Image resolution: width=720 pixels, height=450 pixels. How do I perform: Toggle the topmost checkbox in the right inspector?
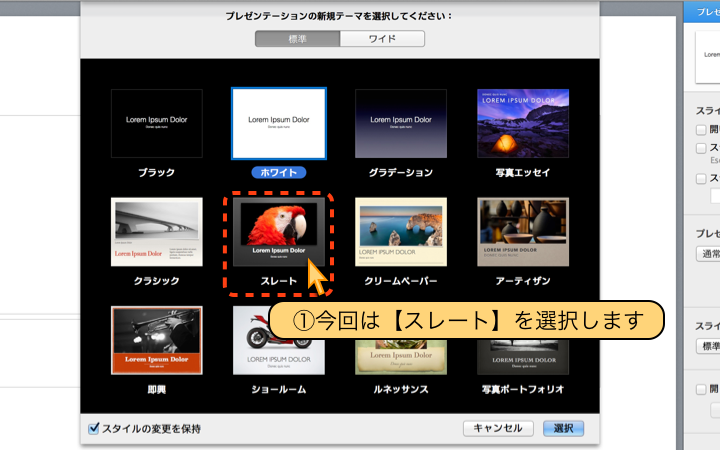tap(701, 130)
